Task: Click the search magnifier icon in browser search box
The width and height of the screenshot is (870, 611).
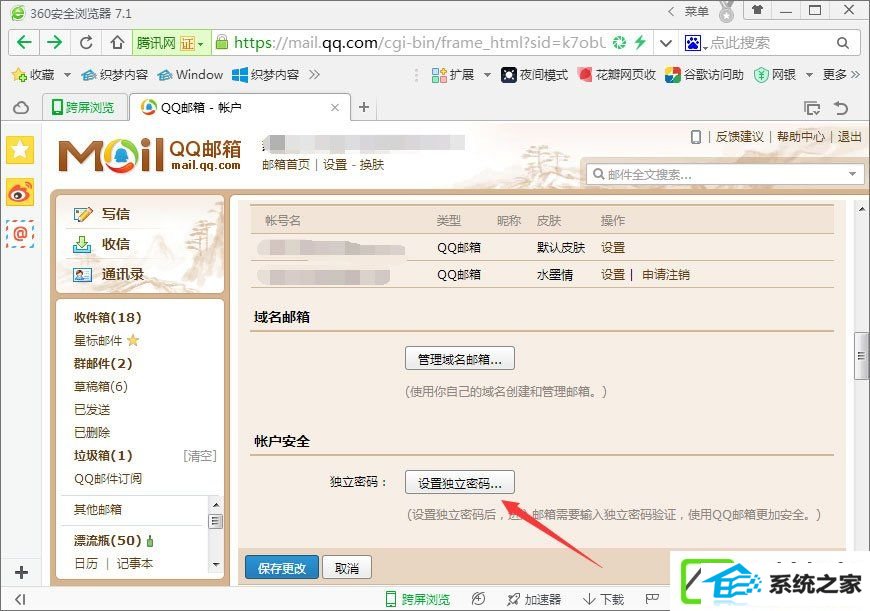Action: 843,43
